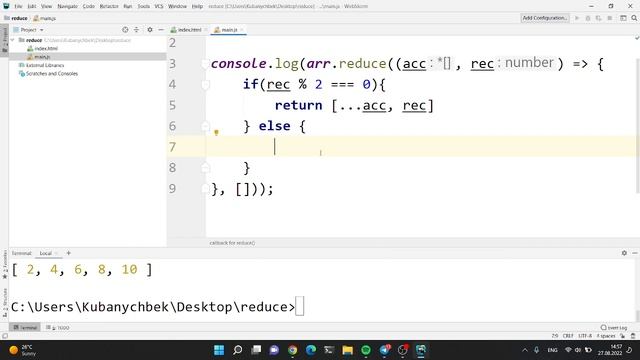
Task: Click the reduce breadcrumb in navigation bar
Action: 19,18
